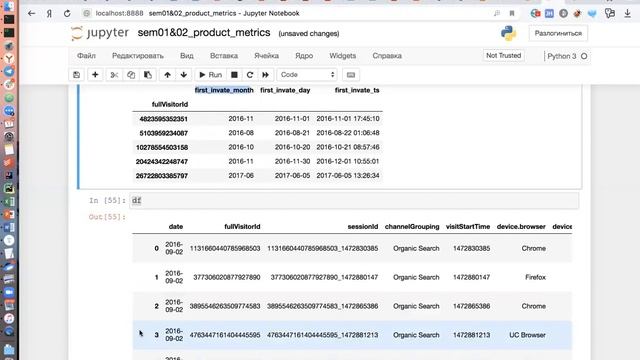Open the Telegram icon in the dock
The width and height of the screenshot is (640, 360).
point(9,71)
